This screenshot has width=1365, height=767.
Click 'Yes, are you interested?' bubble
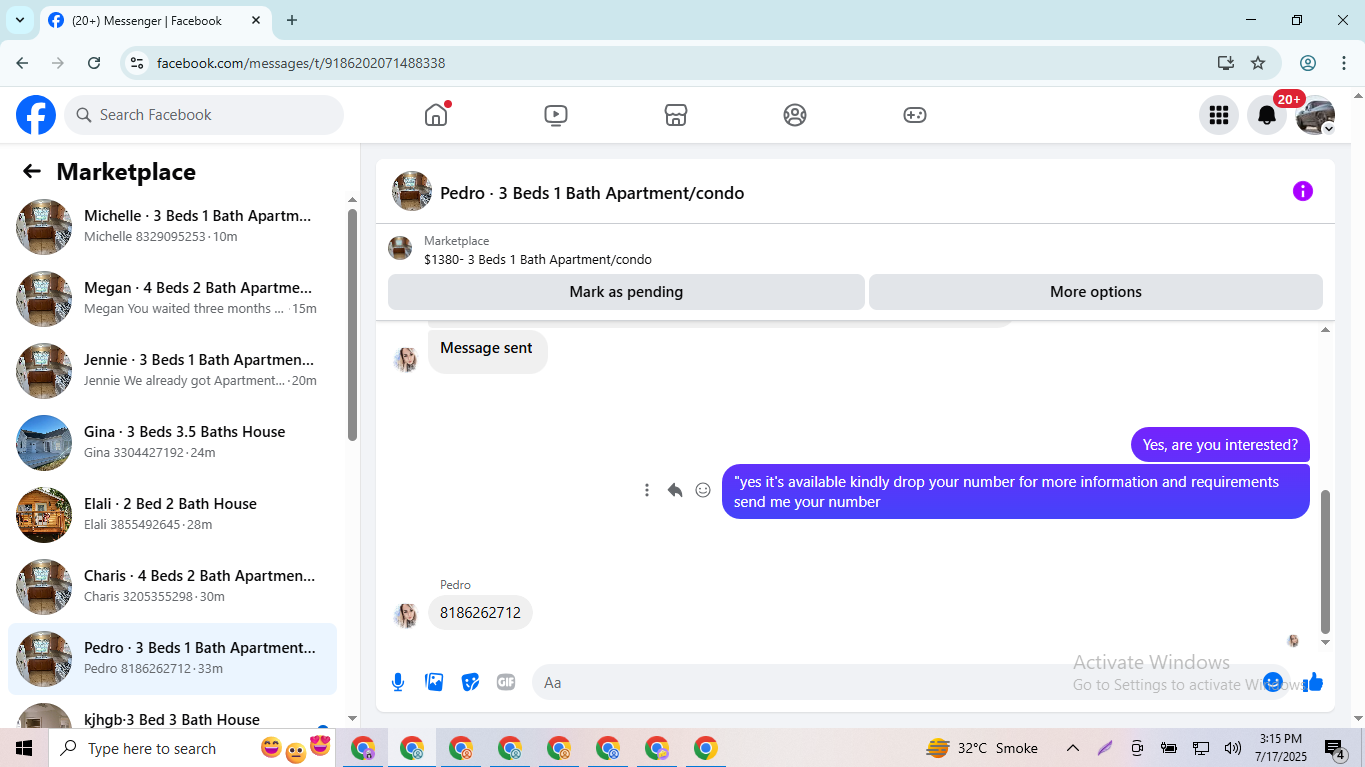1220,445
